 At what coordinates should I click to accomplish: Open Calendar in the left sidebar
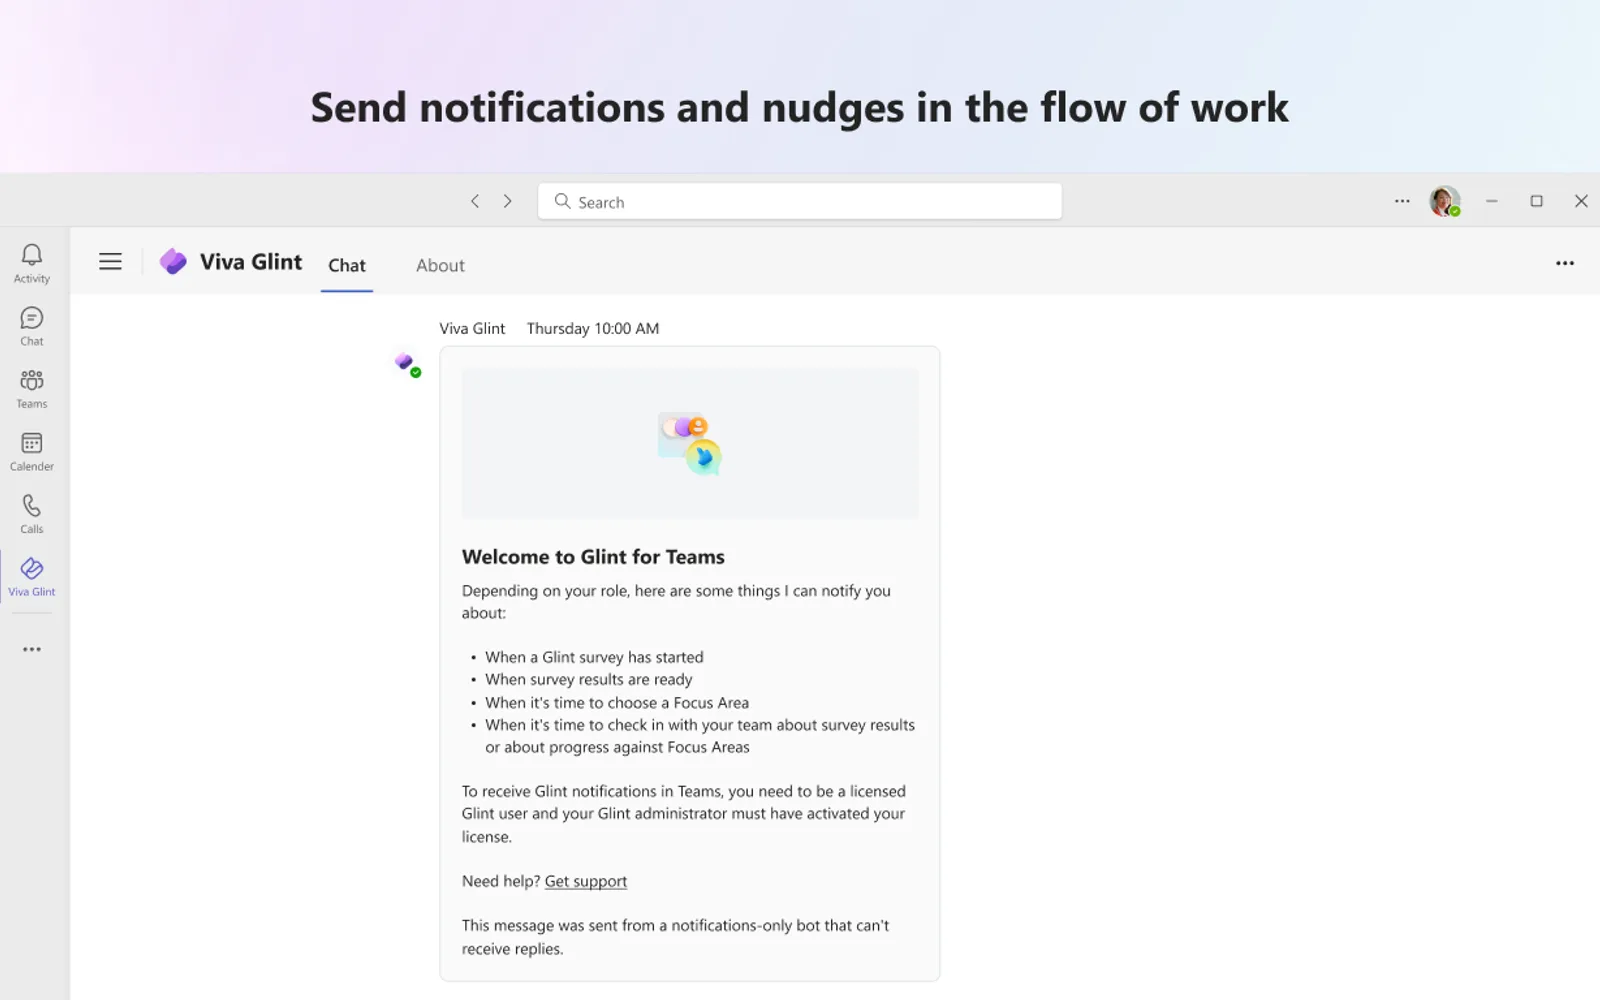32,452
